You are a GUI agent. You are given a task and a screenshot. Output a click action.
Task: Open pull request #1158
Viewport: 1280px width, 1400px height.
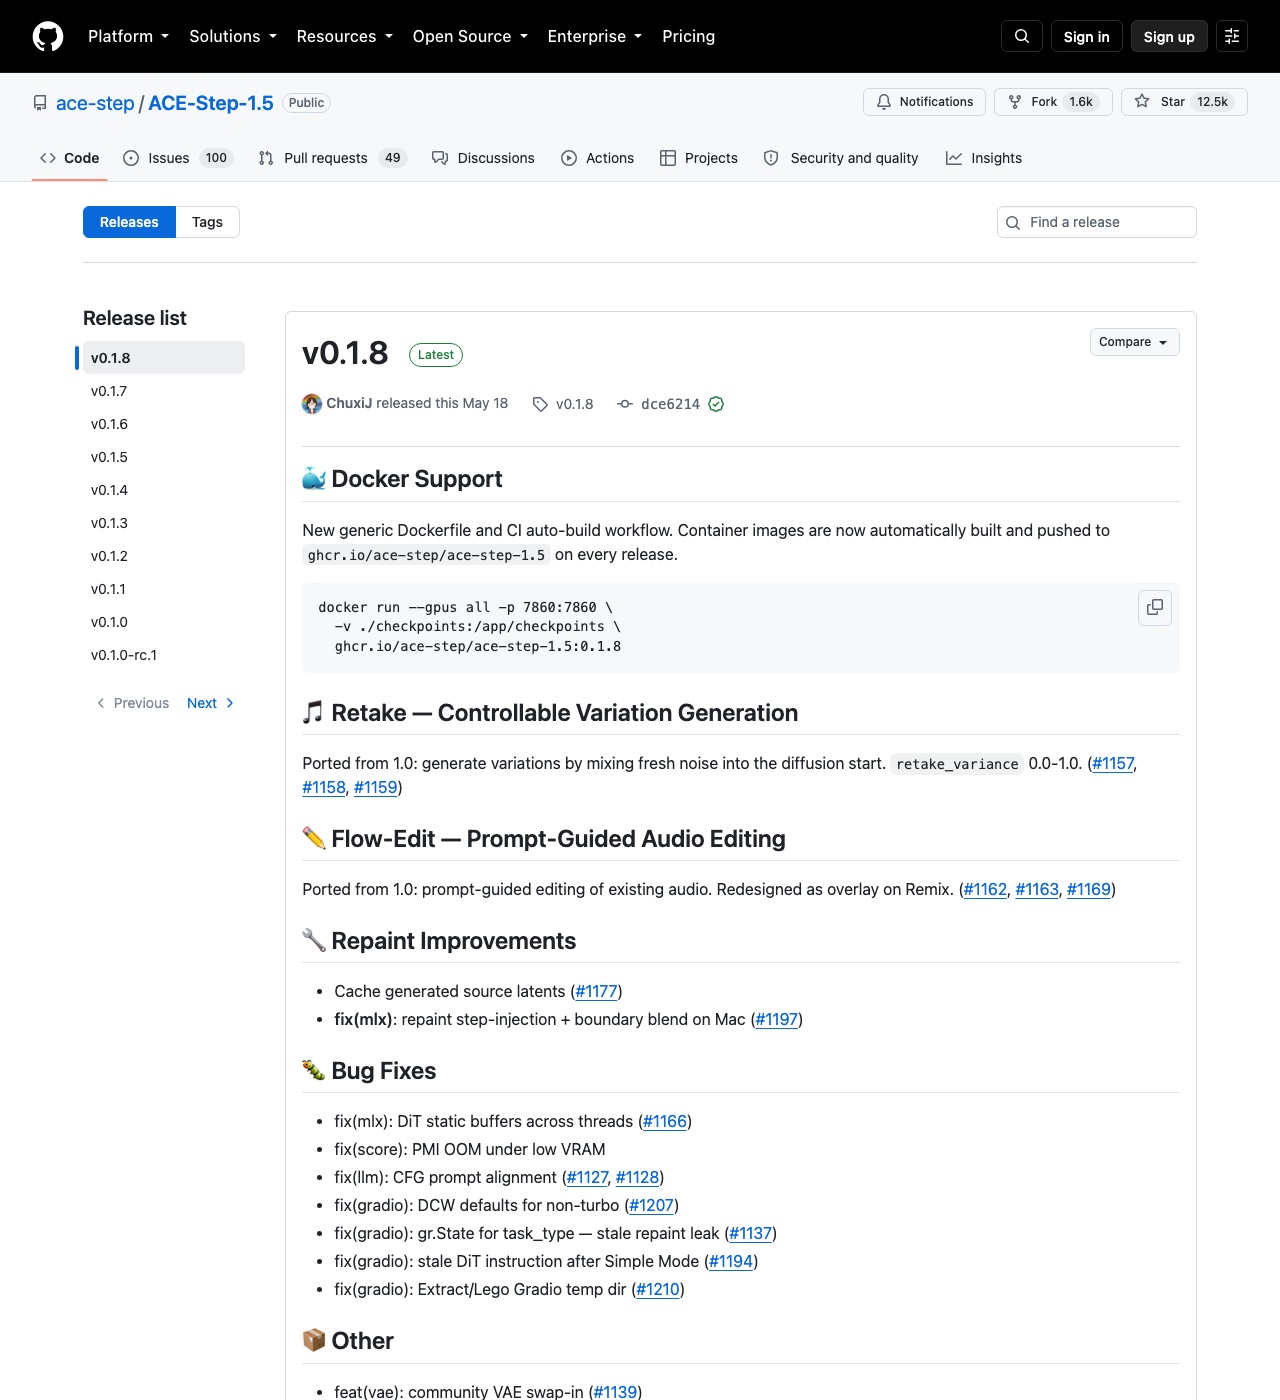pyautogui.click(x=324, y=787)
